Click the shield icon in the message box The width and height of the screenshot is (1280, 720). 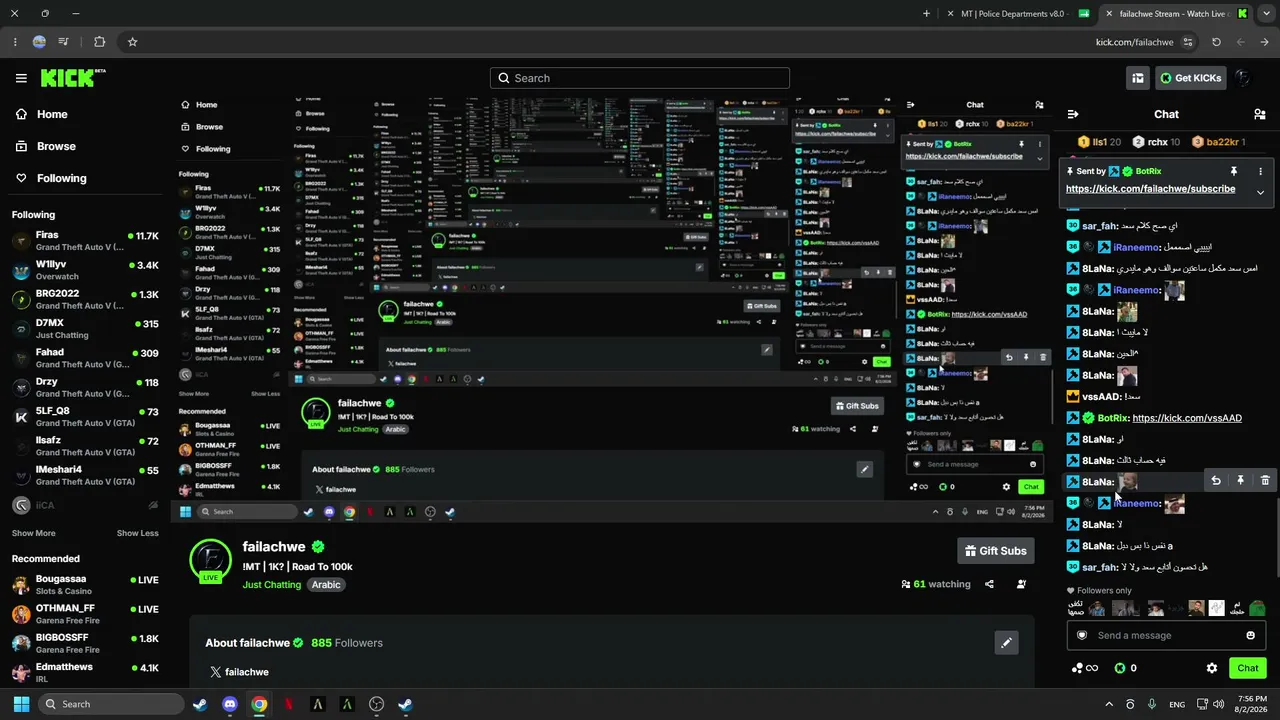click(x=1081, y=635)
